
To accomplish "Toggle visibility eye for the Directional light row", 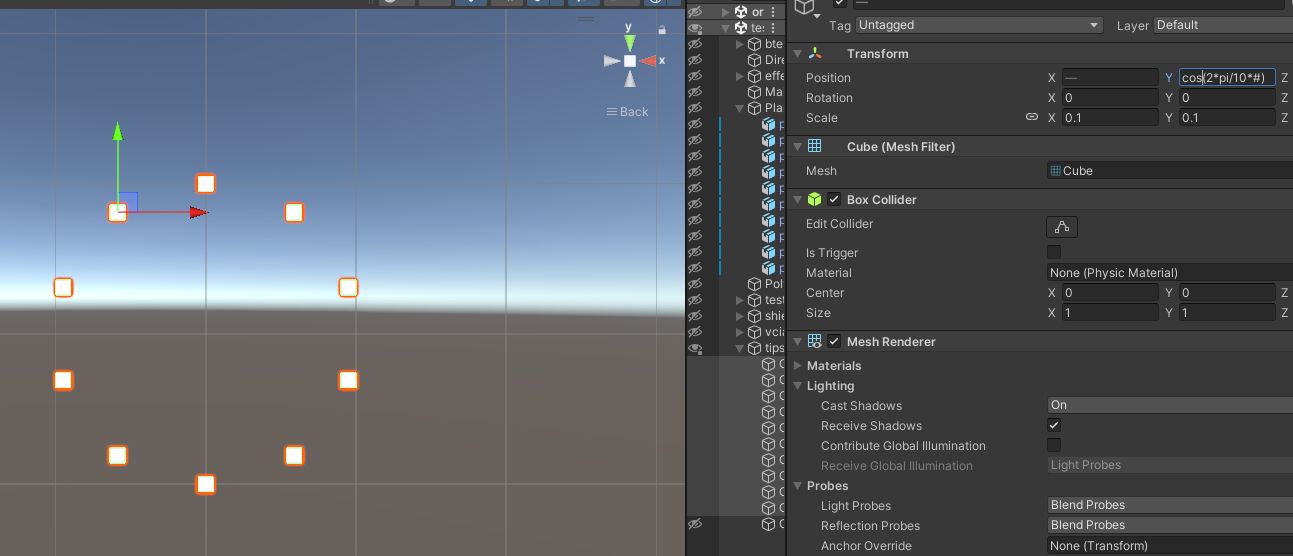I will pyautogui.click(x=695, y=60).
